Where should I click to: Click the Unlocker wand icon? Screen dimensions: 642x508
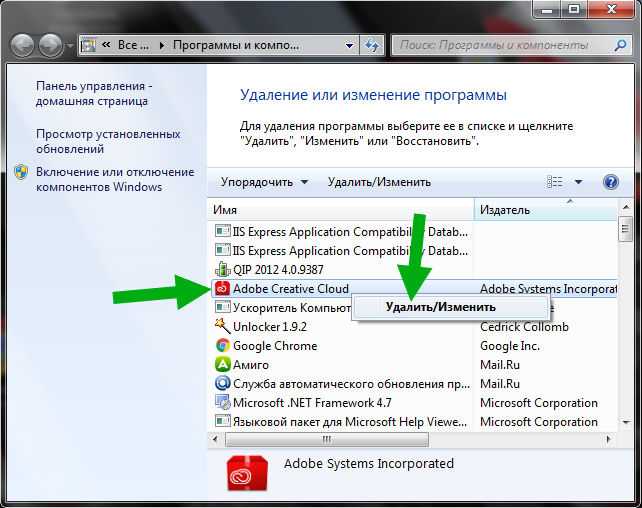222,326
